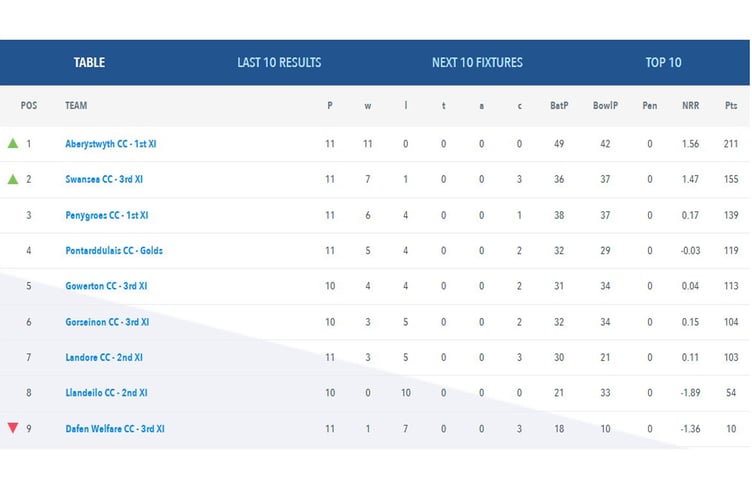Click green up arrow beside Aberystwyth CC

(x=13, y=143)
